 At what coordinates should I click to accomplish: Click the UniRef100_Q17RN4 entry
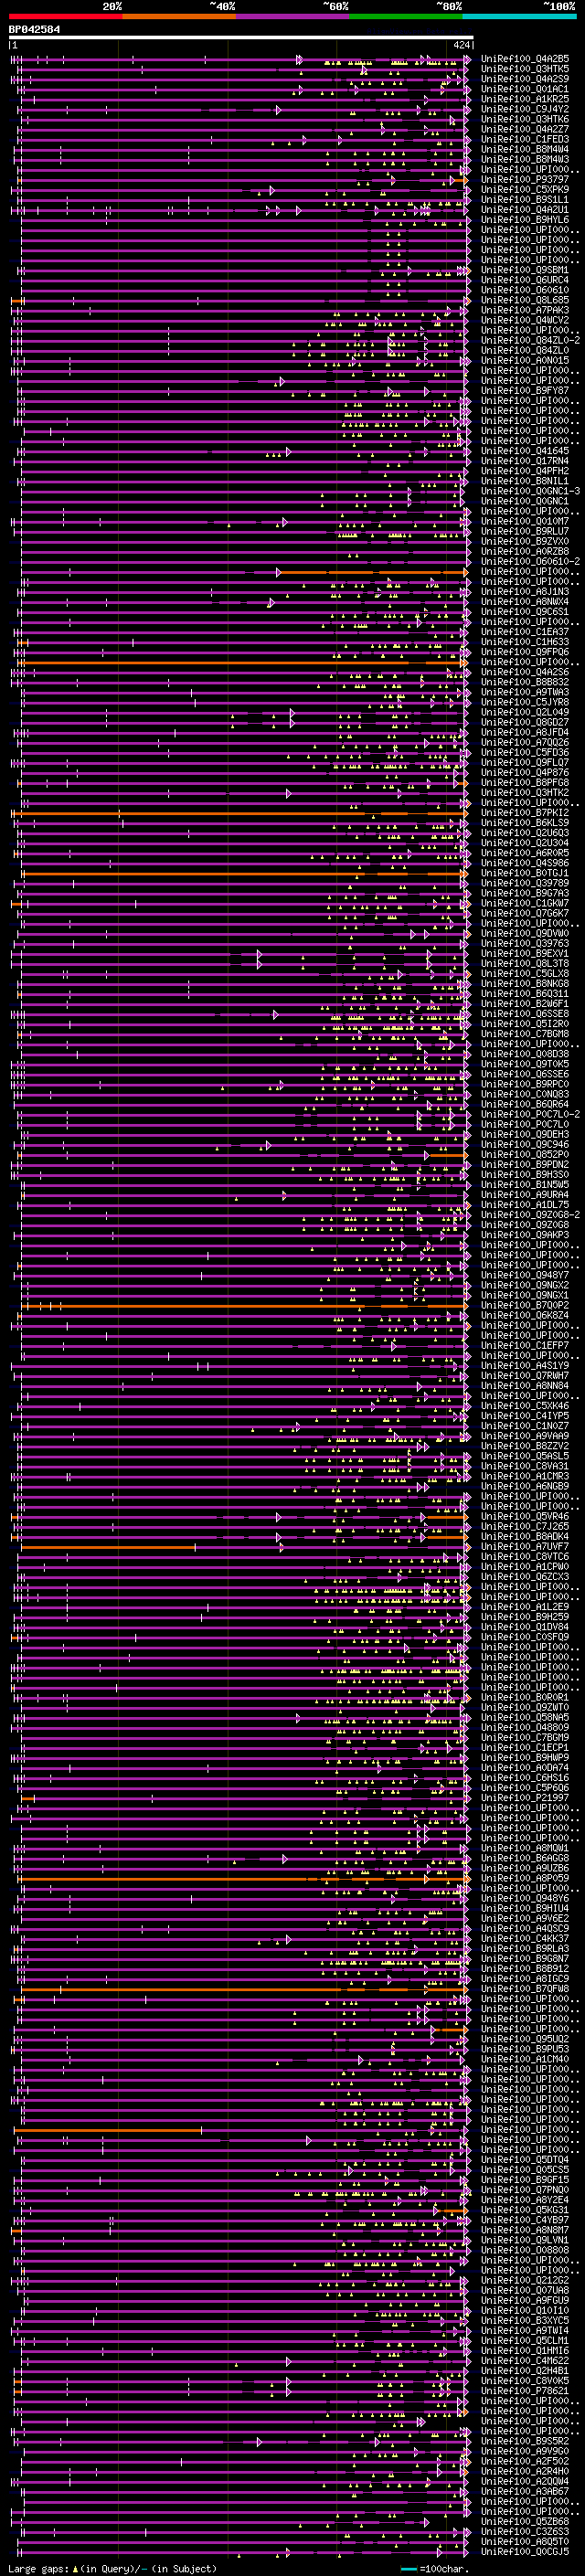pos(525,461)
